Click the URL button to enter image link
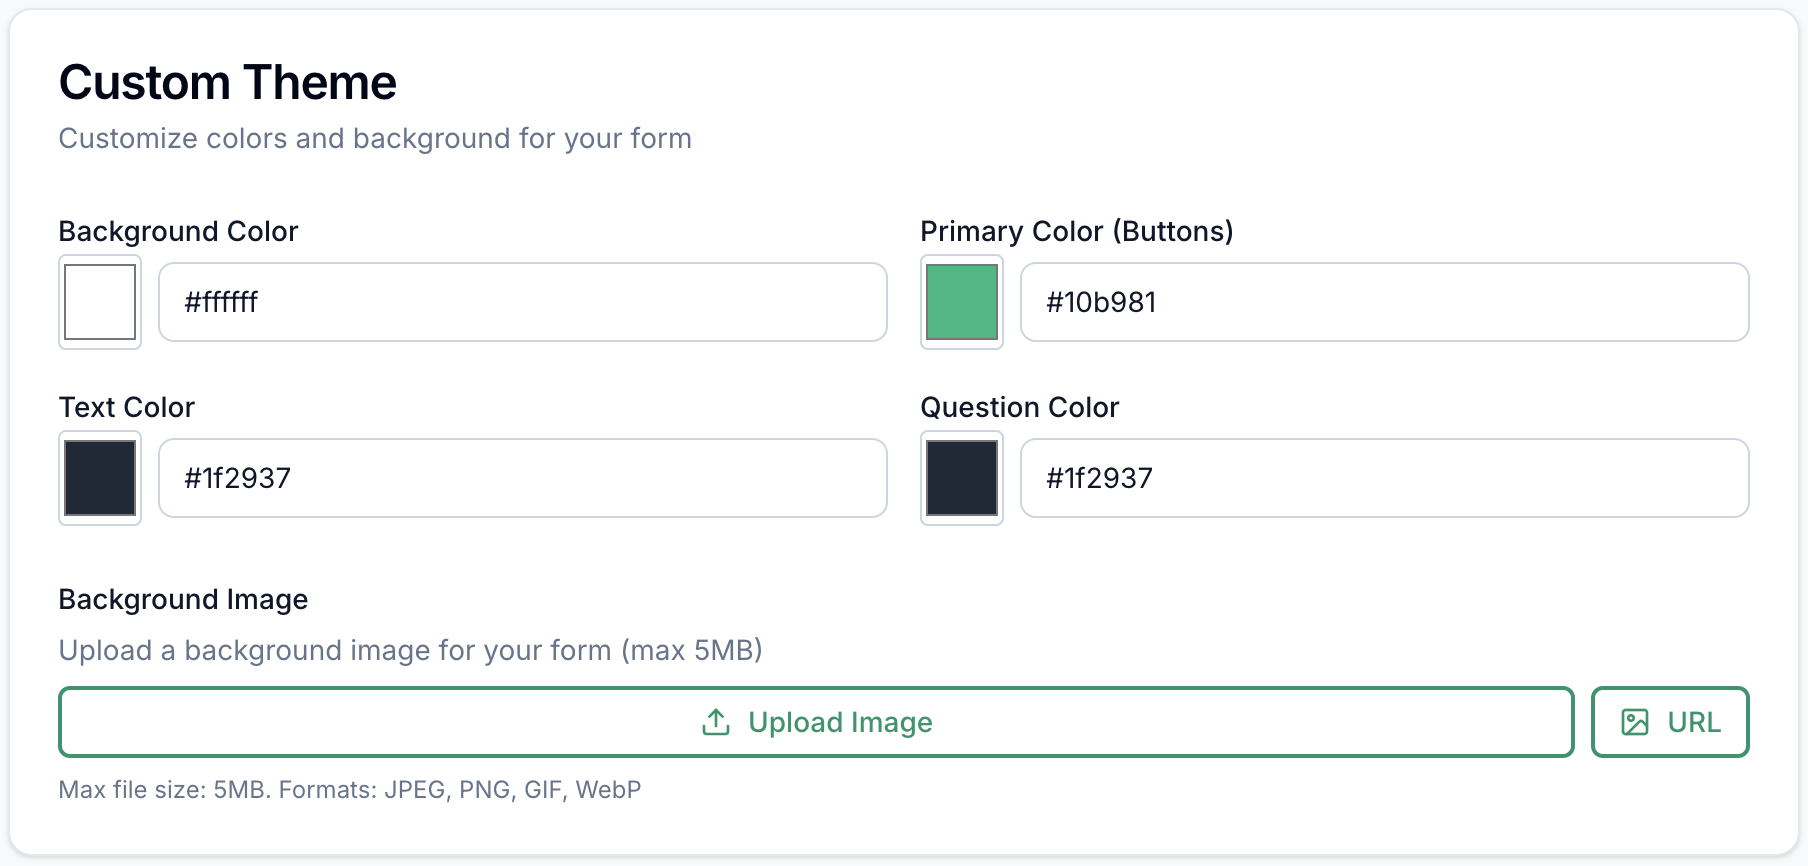Image resolution: width=1808 pixels, height=866 pixels. 1670,721
